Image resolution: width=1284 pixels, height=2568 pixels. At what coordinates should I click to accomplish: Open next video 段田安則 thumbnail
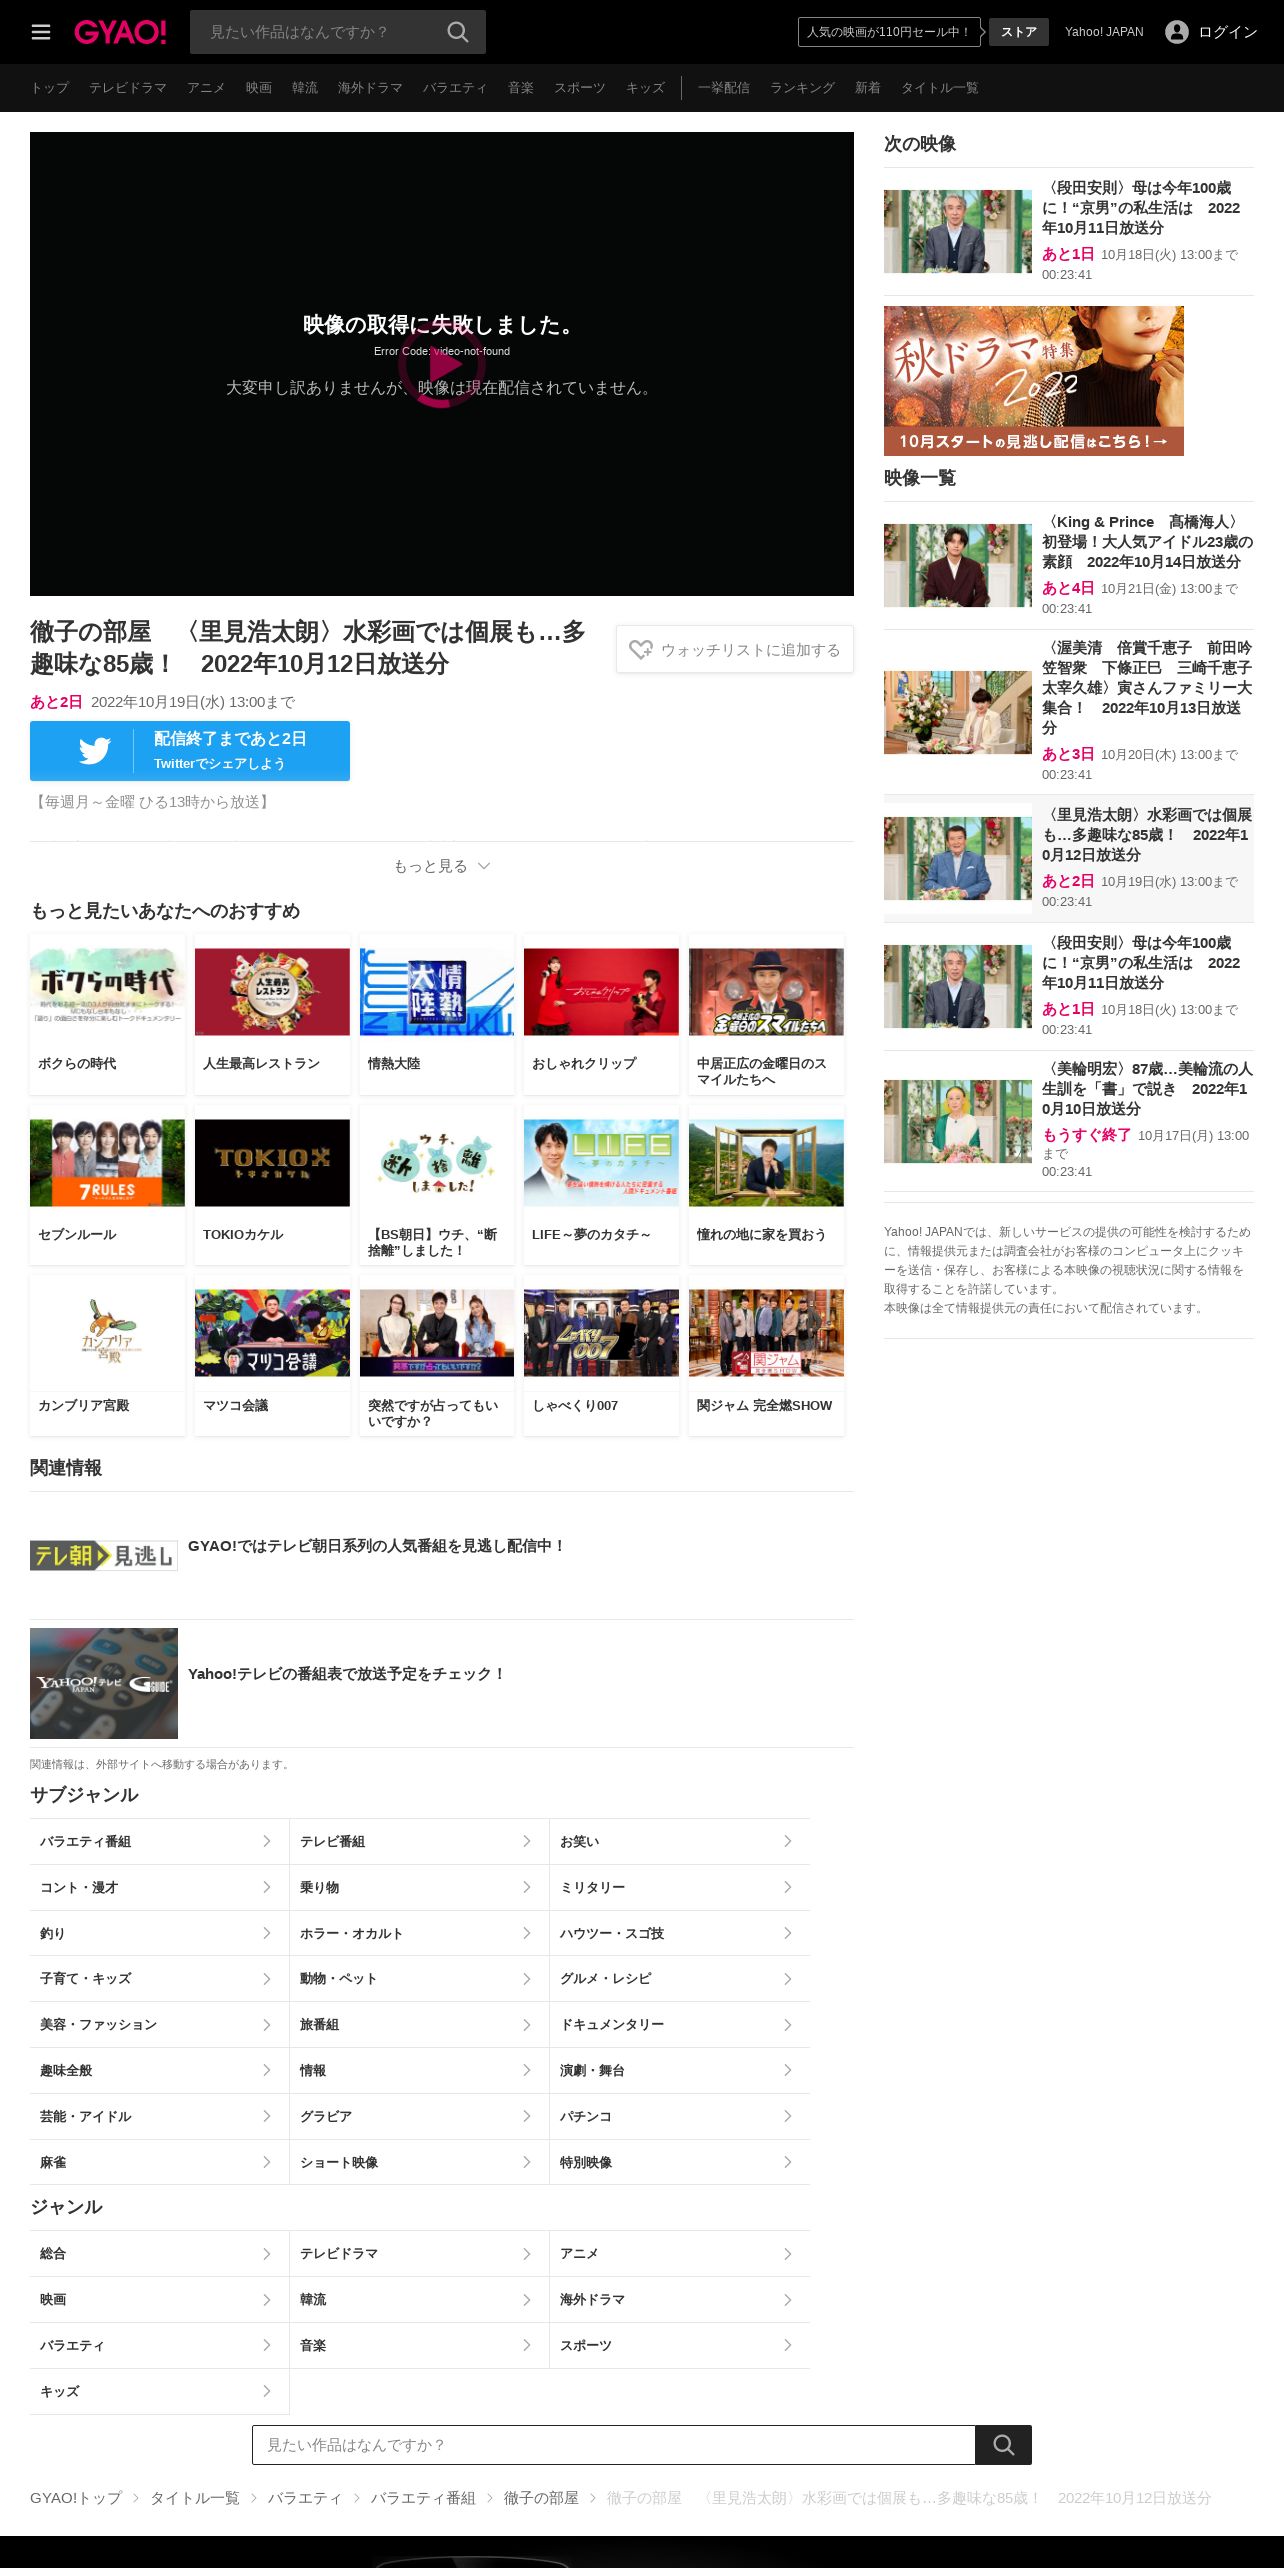(958, 231)
